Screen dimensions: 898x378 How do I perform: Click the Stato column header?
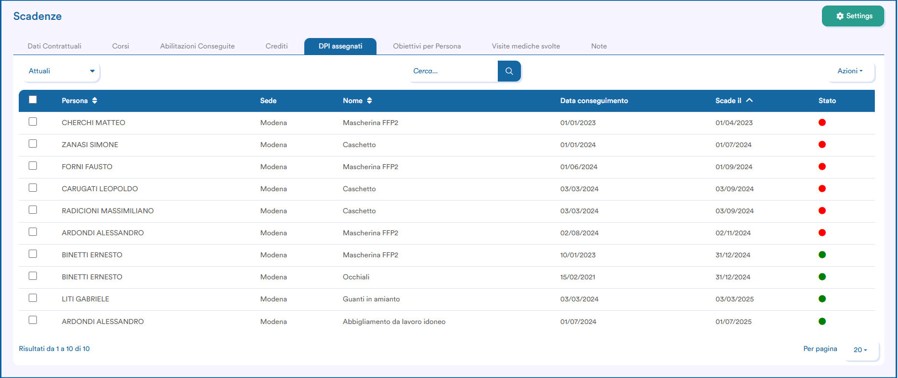[827, 101]
